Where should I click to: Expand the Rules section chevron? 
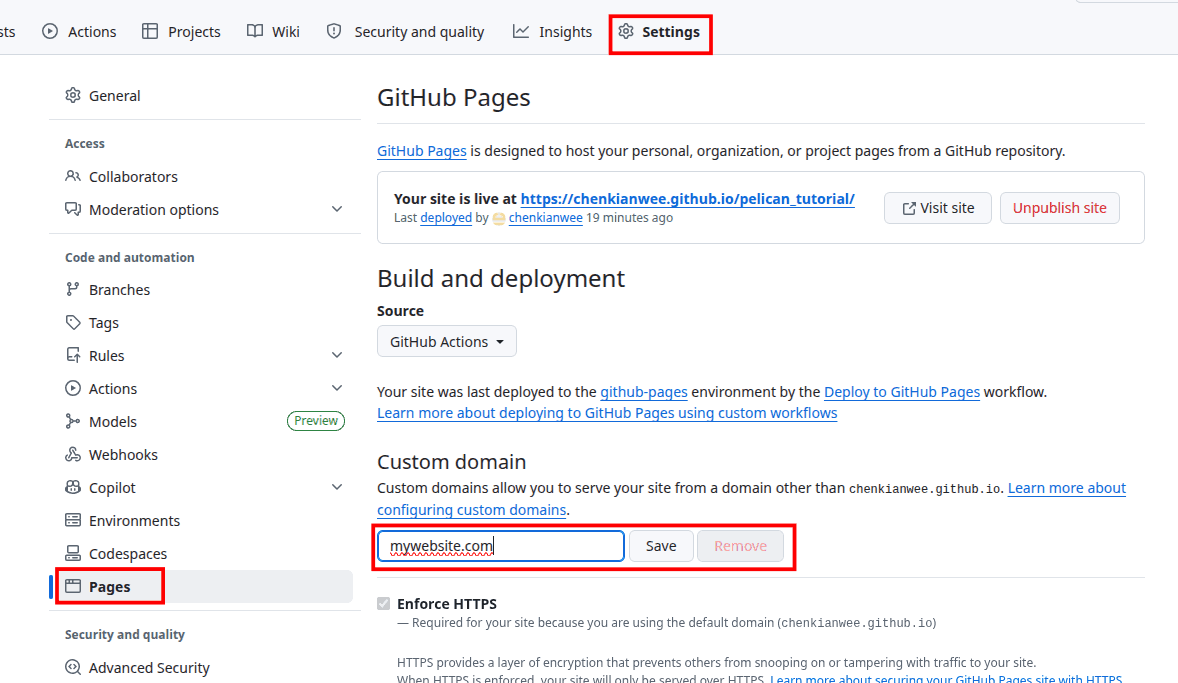(x=337, y=355)
